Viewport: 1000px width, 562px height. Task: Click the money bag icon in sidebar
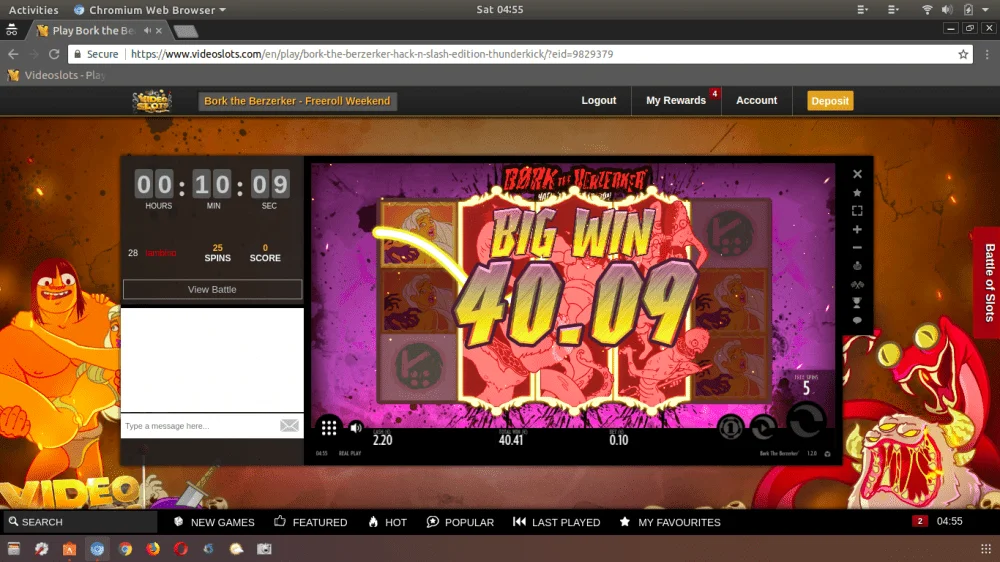[x=857, y=266]
